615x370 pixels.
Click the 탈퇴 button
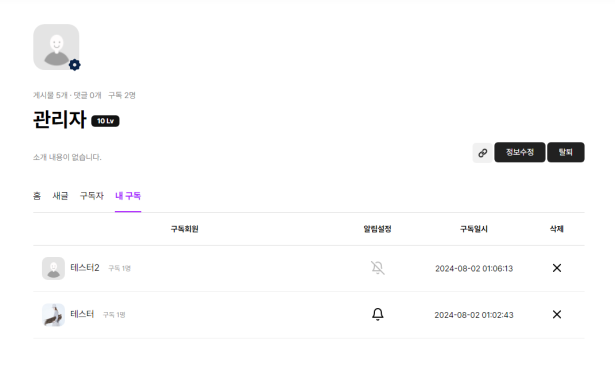pyautogui.click(x=566, y=152)
